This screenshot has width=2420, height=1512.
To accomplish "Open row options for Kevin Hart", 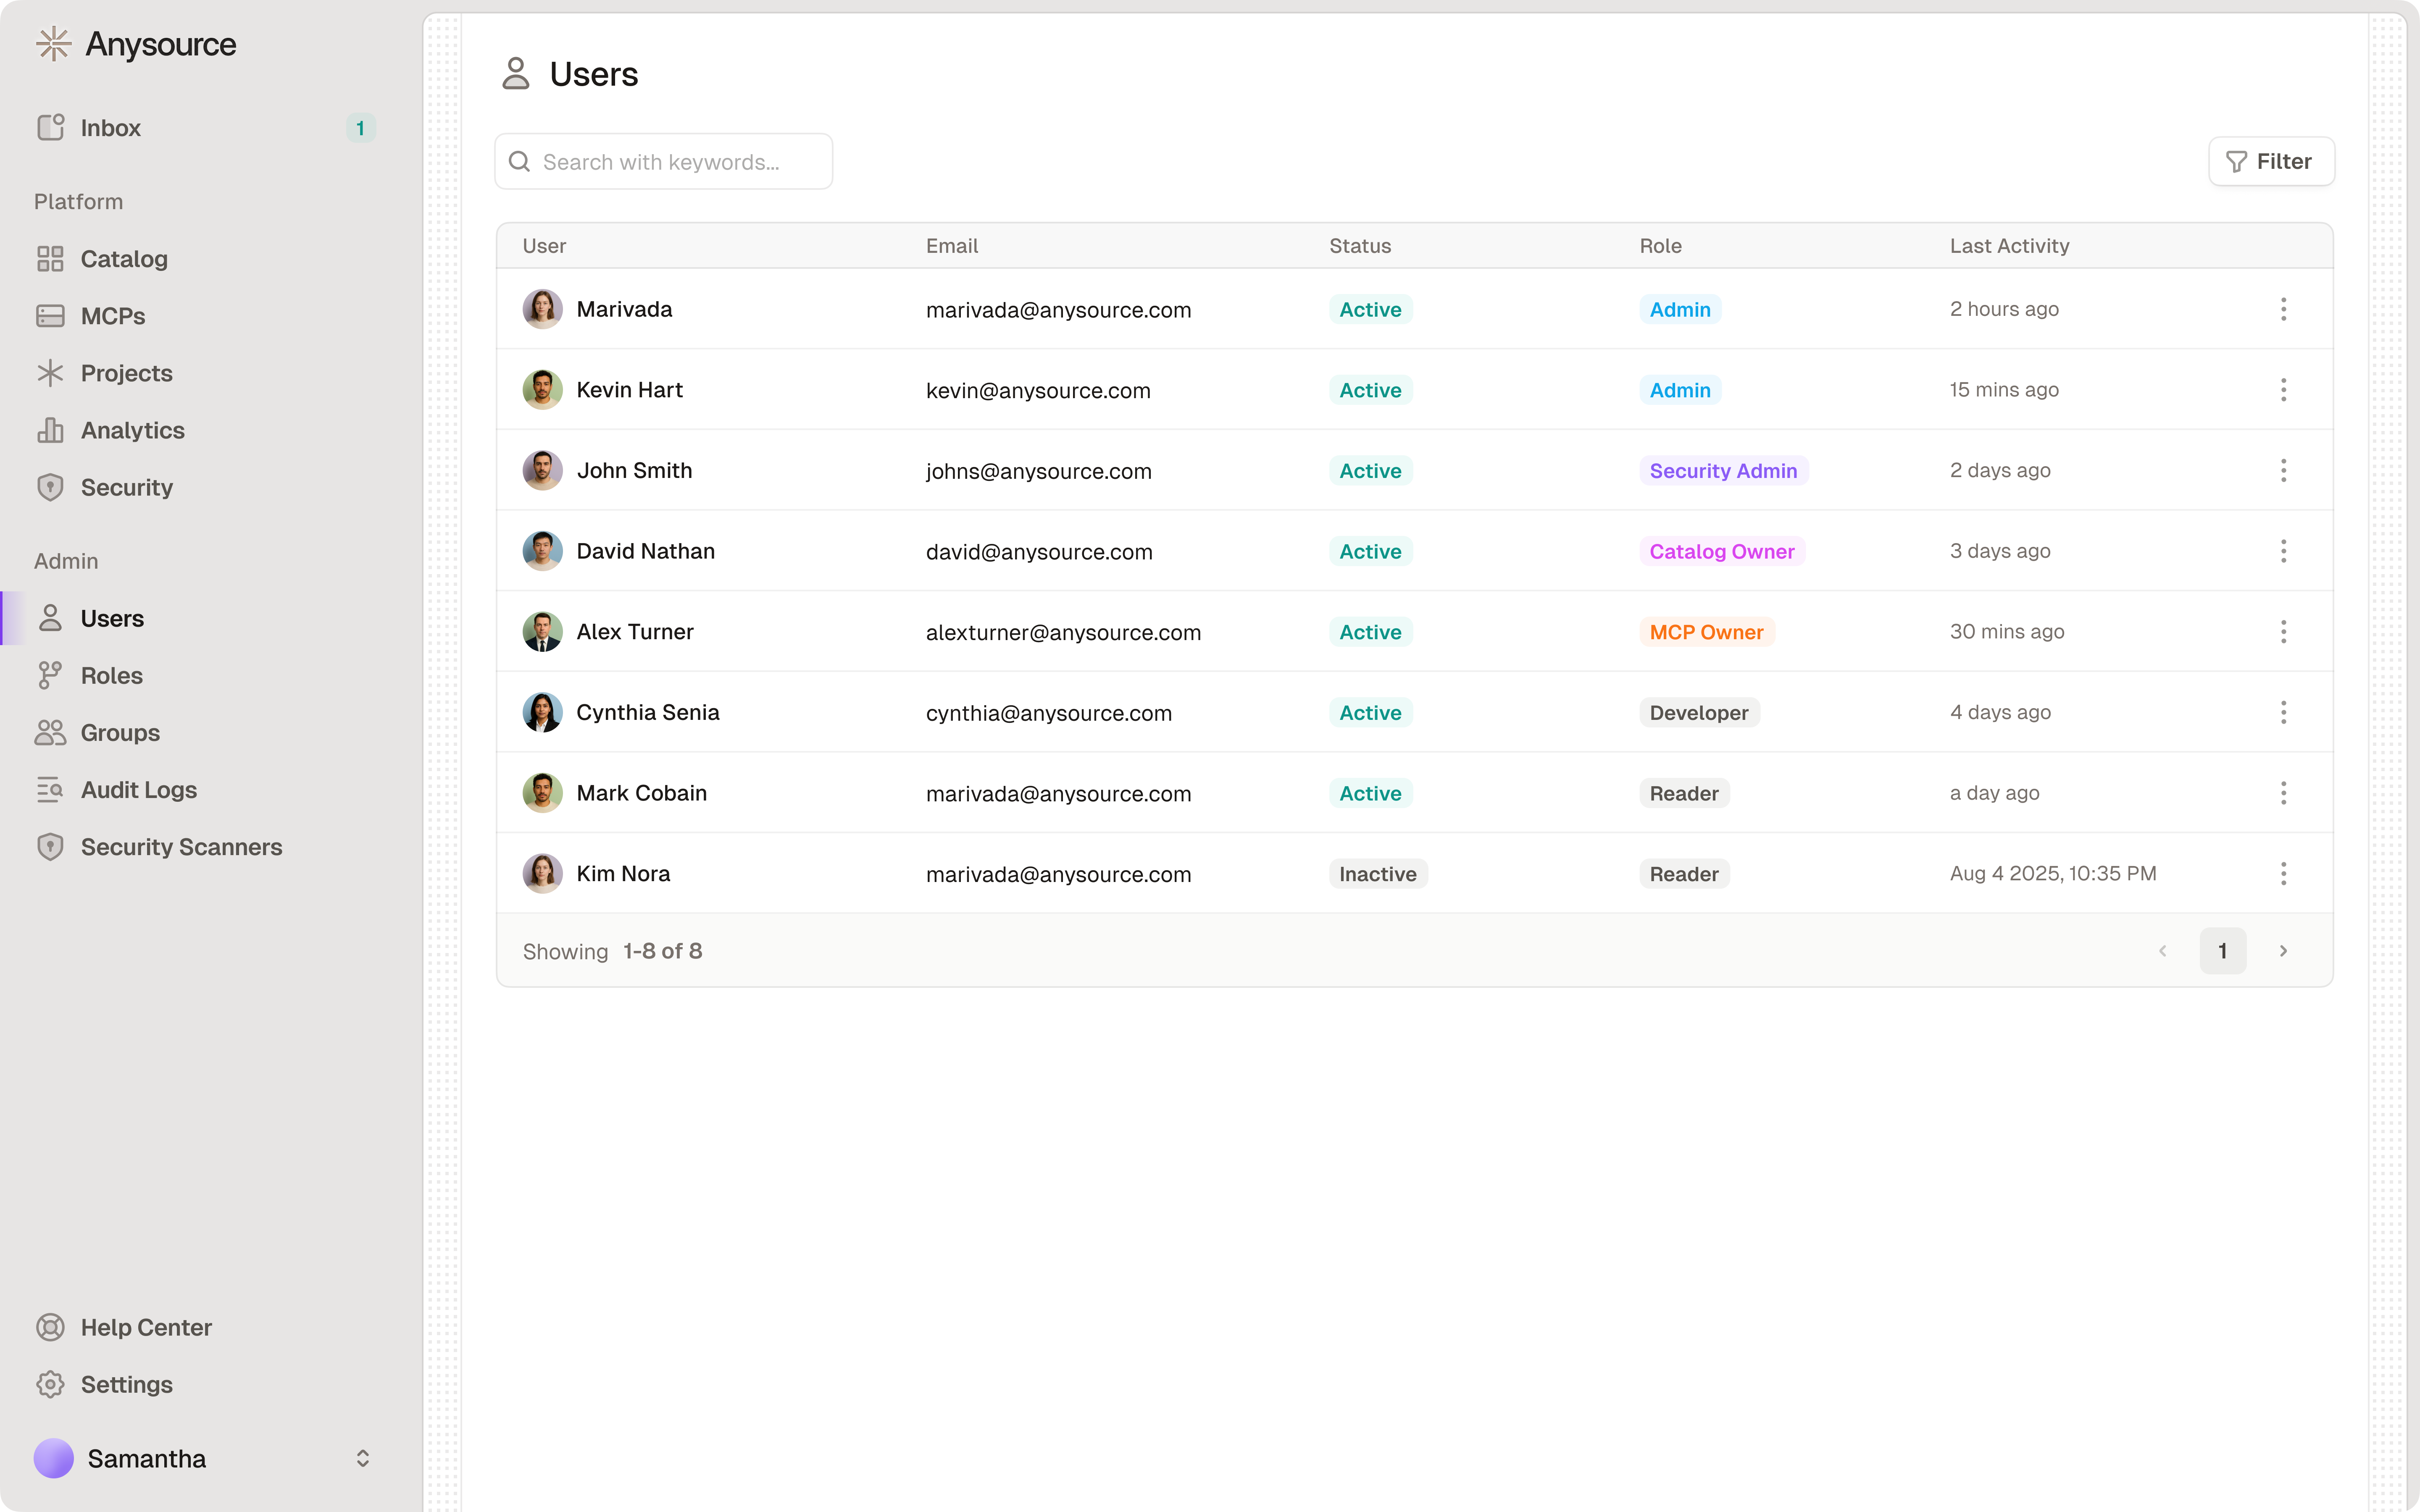I will (x=2283, y=390).
